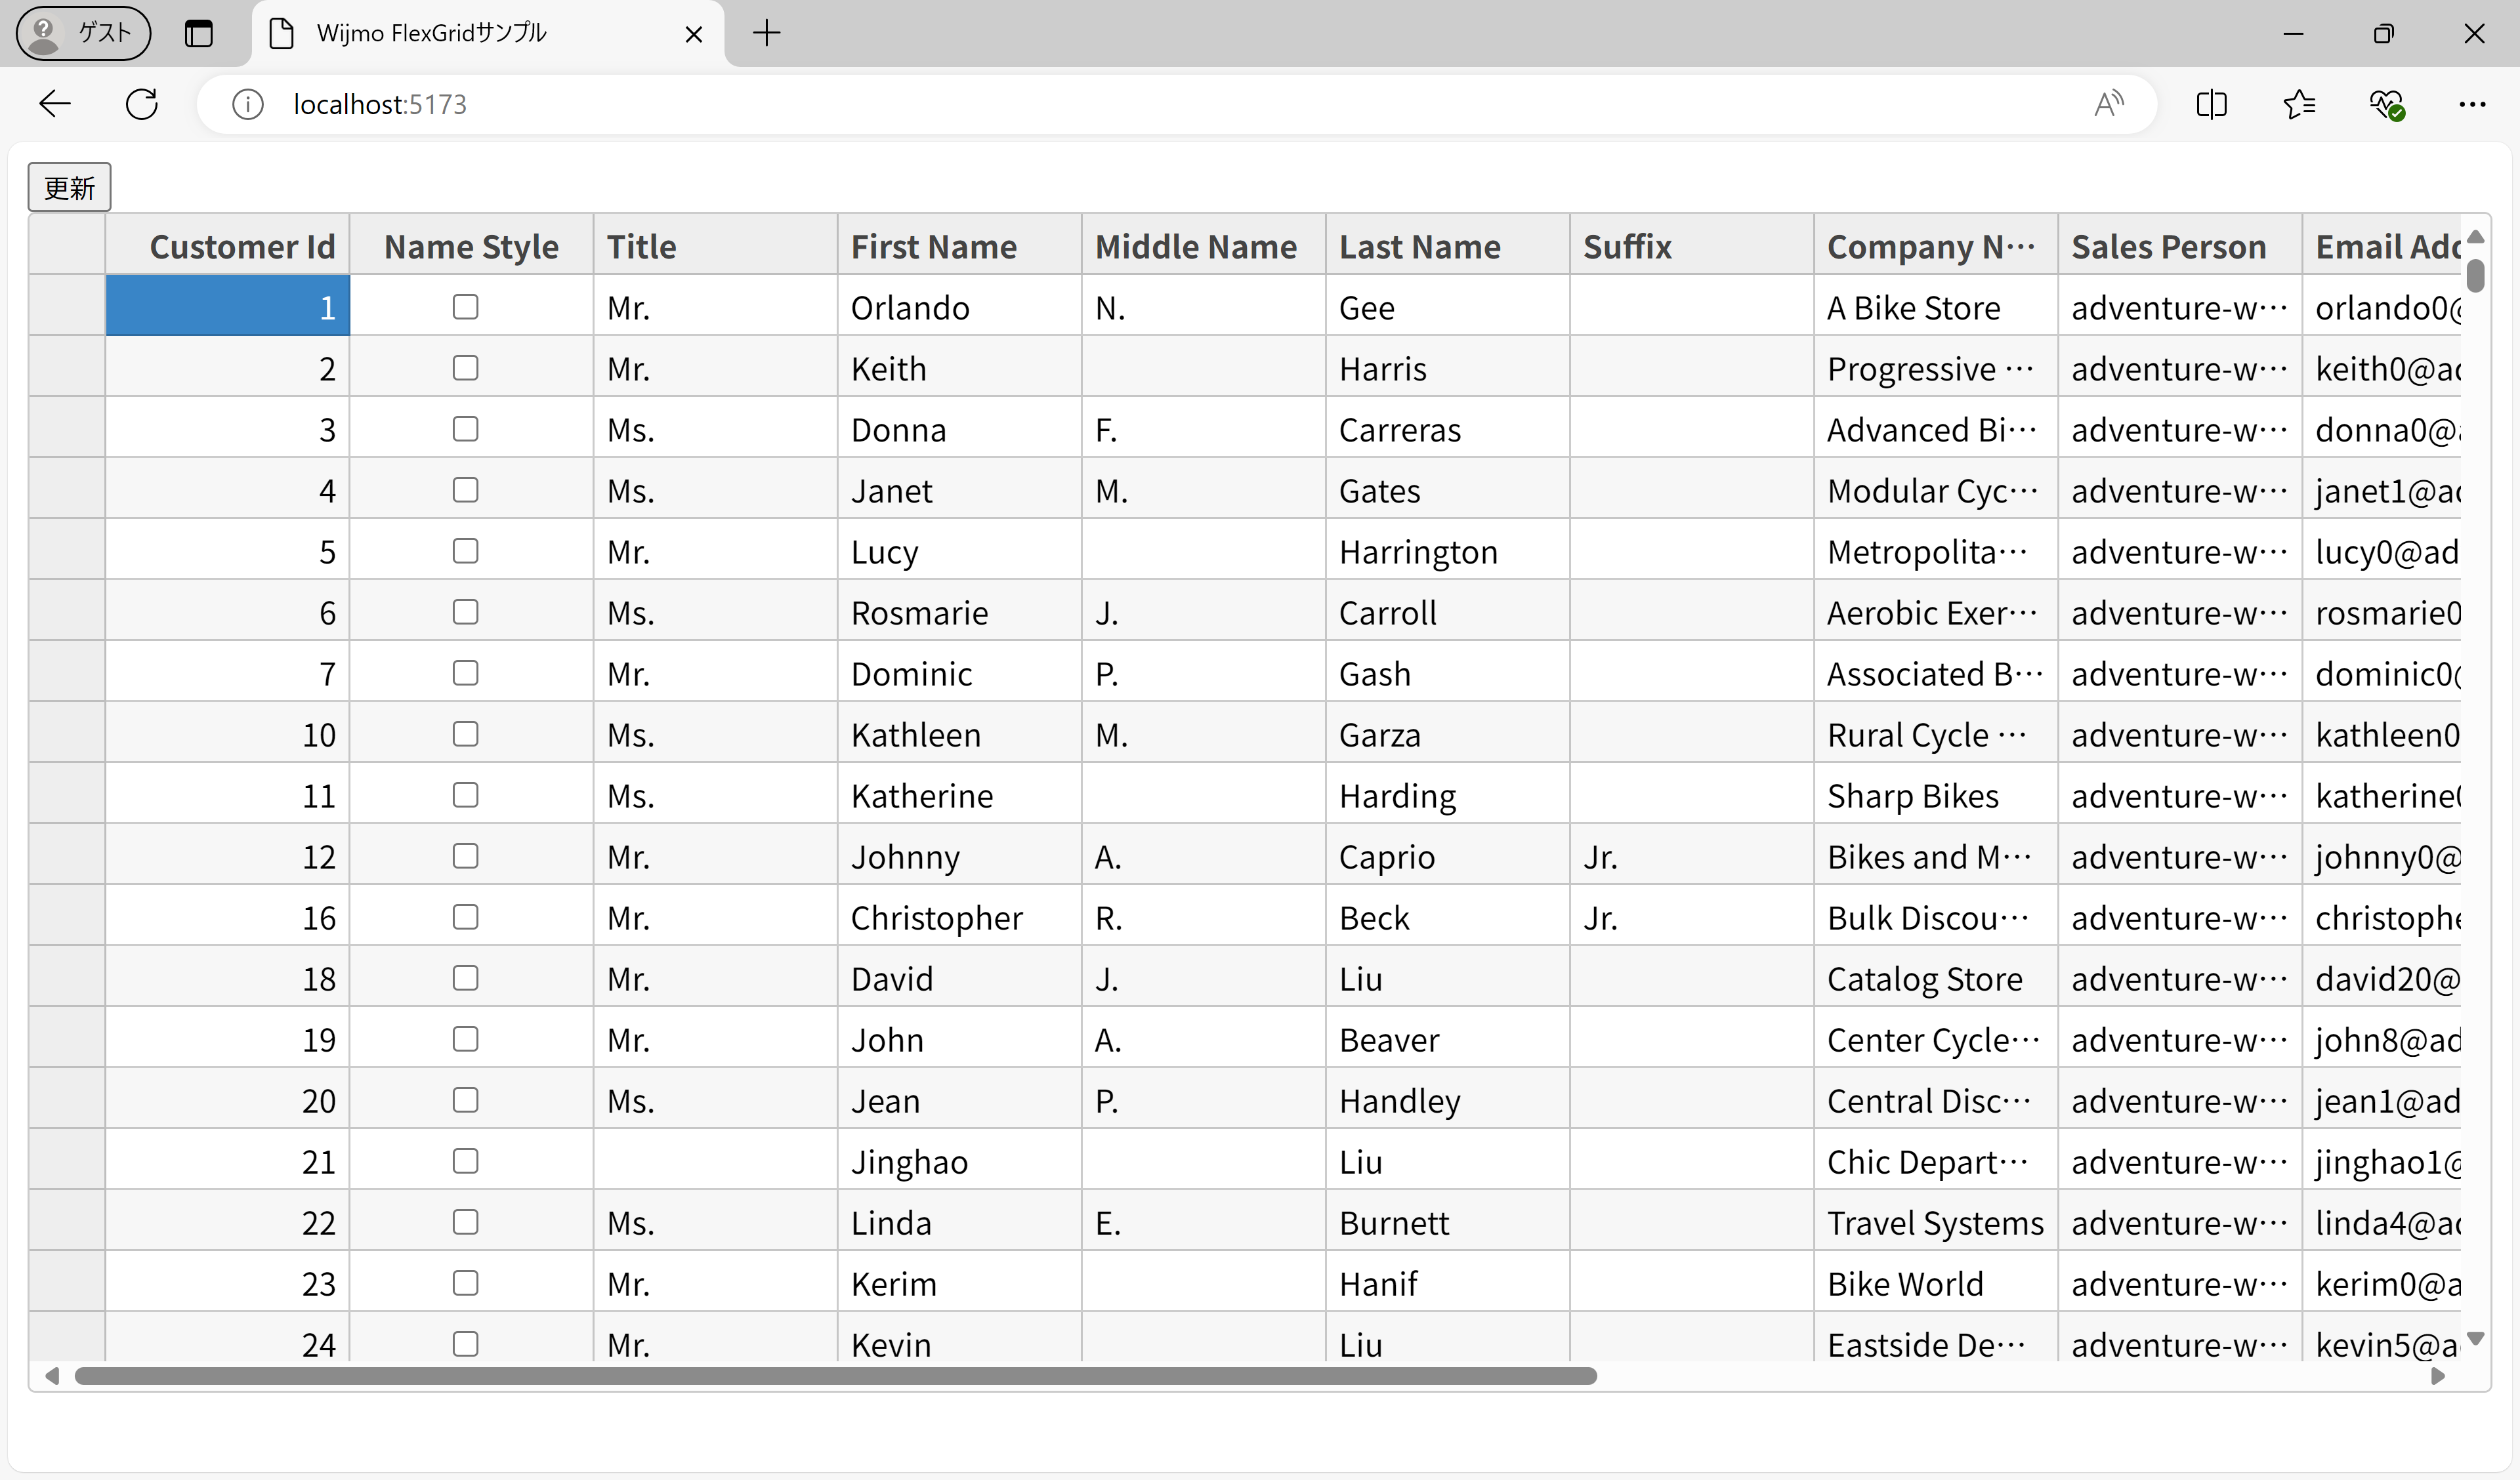Open Browser Essentials
This screenshot has width=2520, height=1480.
pyautogui.click(x=2387, y=104)
